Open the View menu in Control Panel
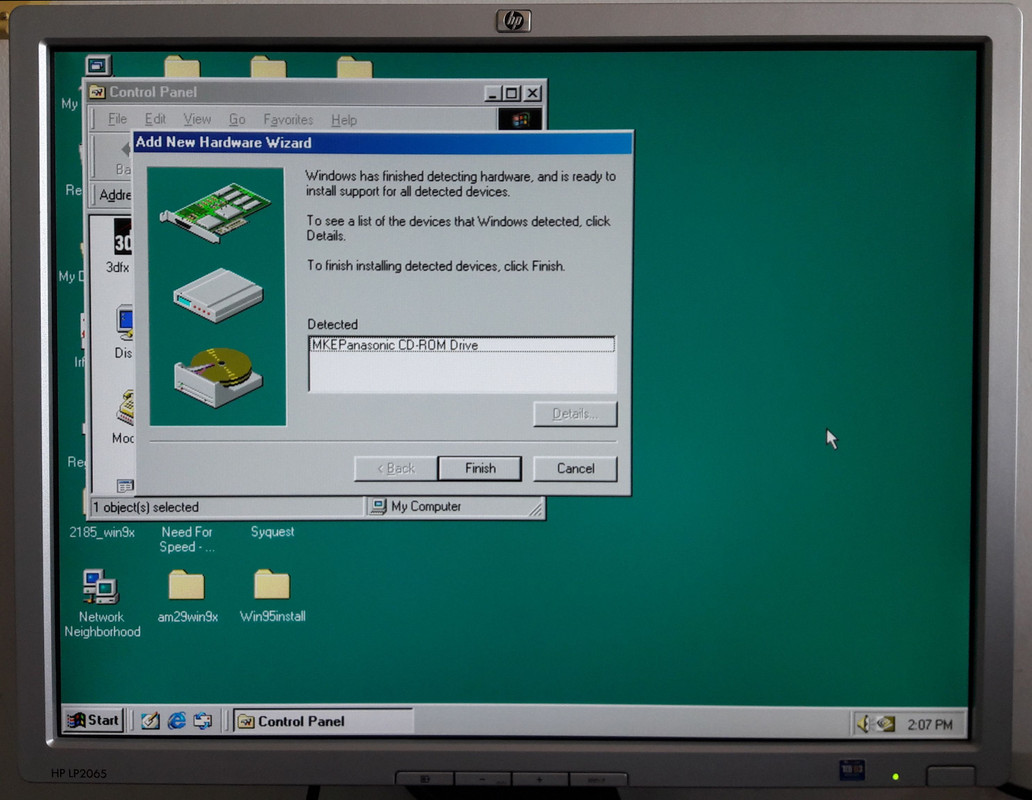The width and height of the screenshot is (1032, 800). tap(197, 119)
